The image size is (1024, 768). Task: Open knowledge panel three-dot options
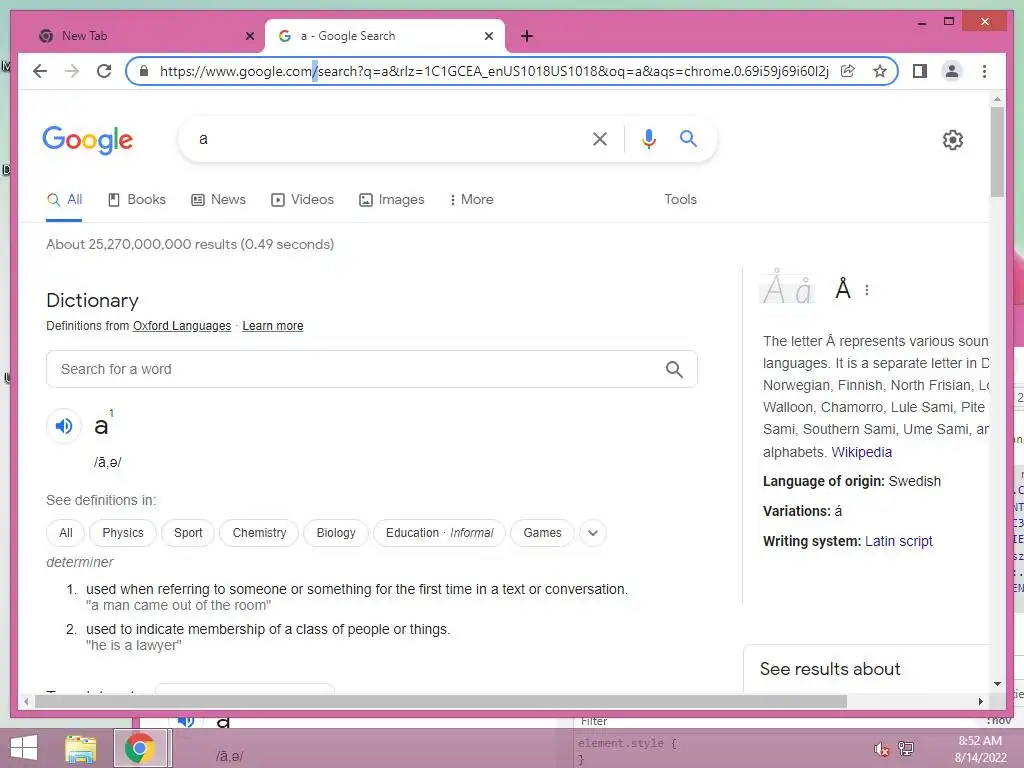[867, 291]
